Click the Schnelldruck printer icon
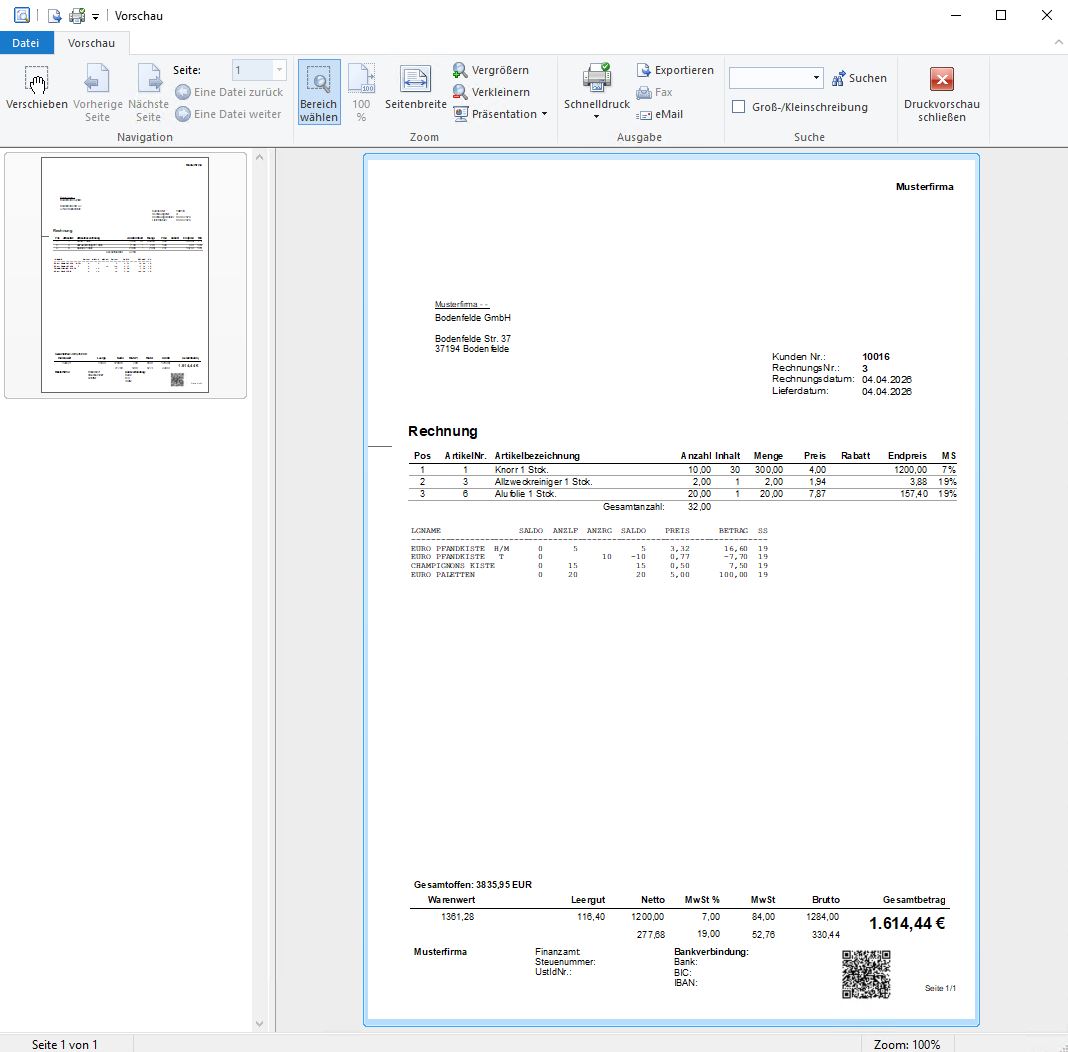 (597, 78)
